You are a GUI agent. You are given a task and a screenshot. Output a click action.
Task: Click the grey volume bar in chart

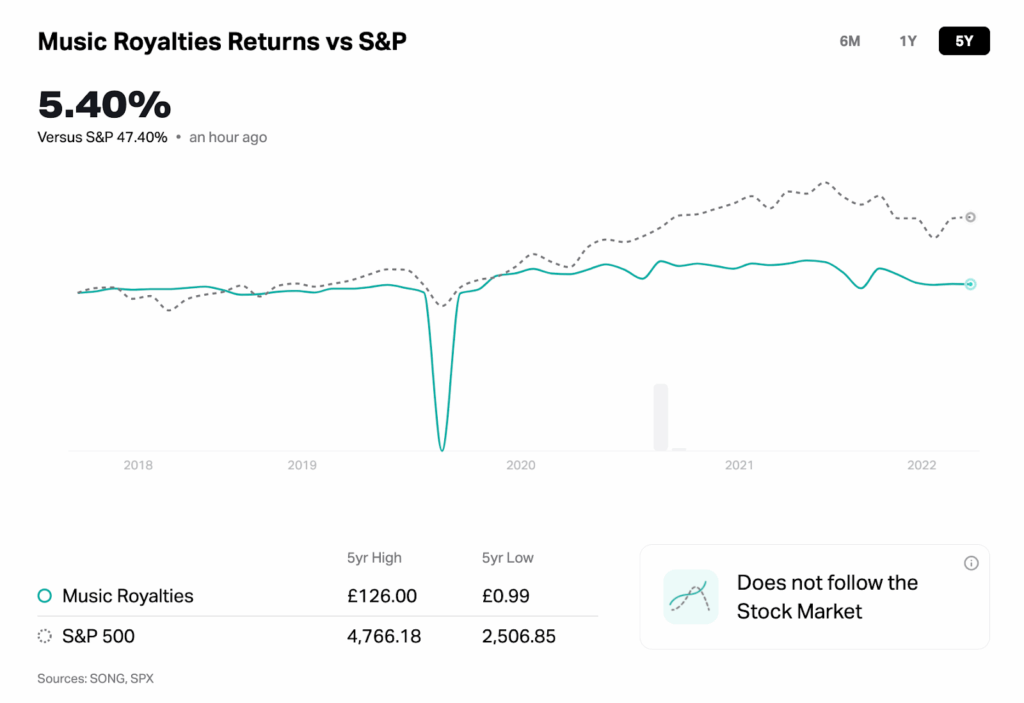click(660, 417)
